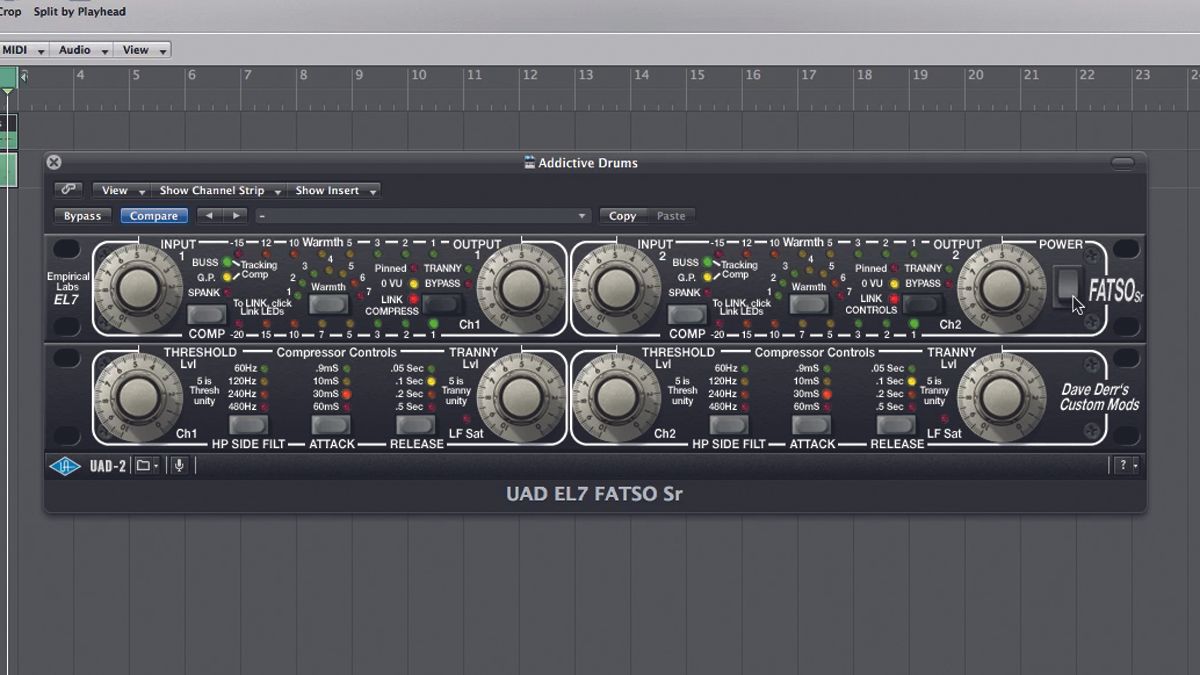Screen dimensions: 1200x675
Task: Click the Addictive Drums window title icon
Action: pos(530,162)
